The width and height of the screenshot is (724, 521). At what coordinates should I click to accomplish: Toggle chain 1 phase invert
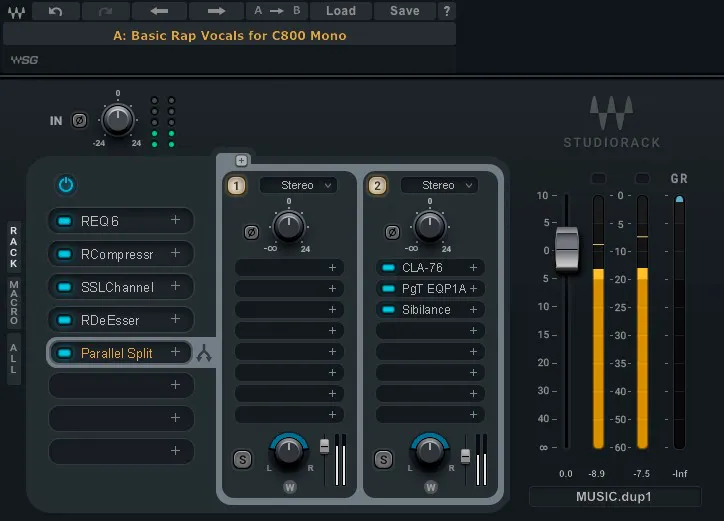click(251, 232)
